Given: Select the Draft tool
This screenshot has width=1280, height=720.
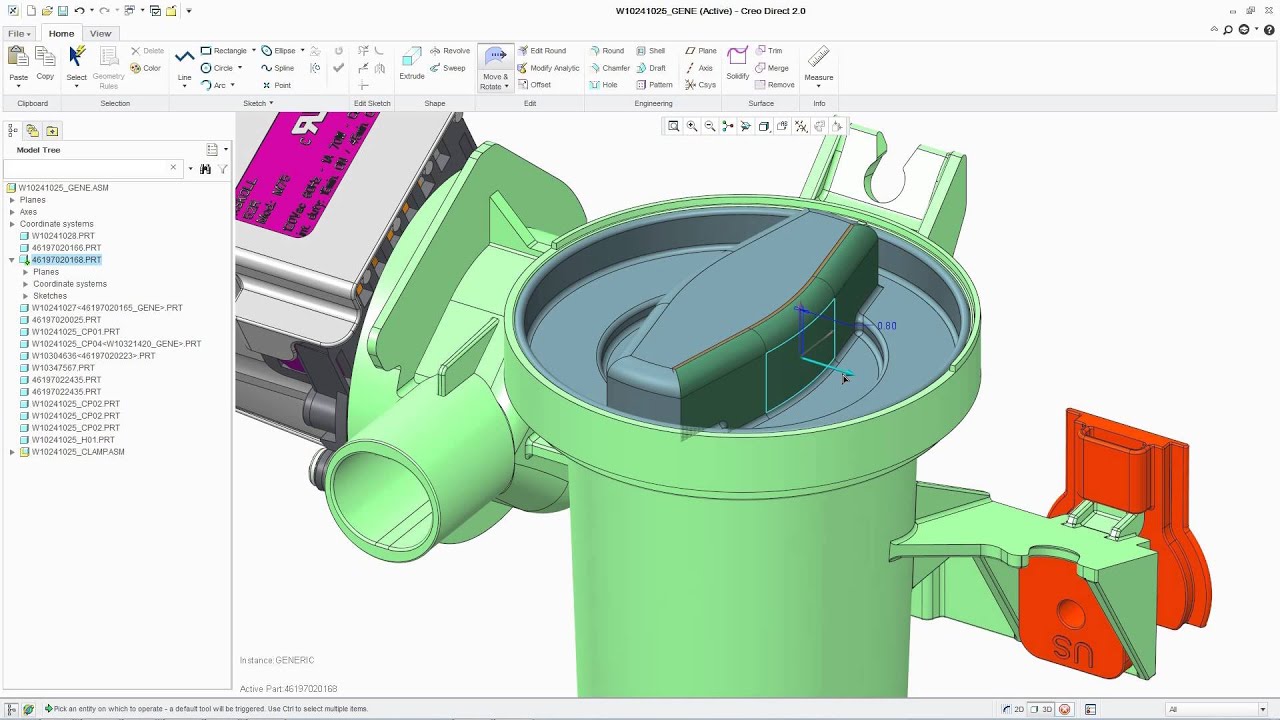Looking at the screenshot, I should [x=651, y=68].
